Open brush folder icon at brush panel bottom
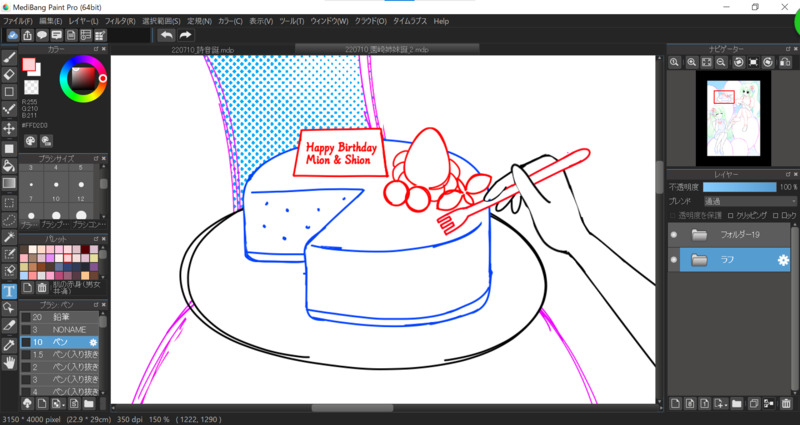This screenshot has height=425, width=800. tap(89, 404)
